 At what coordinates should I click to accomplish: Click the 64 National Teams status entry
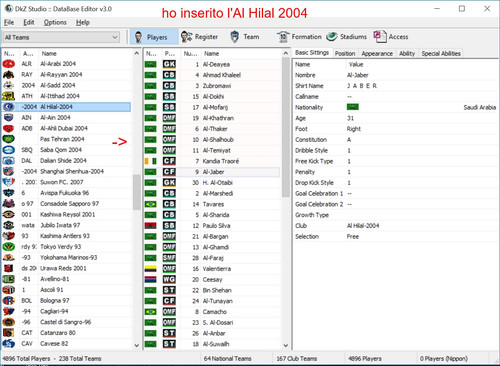[228, 359]
